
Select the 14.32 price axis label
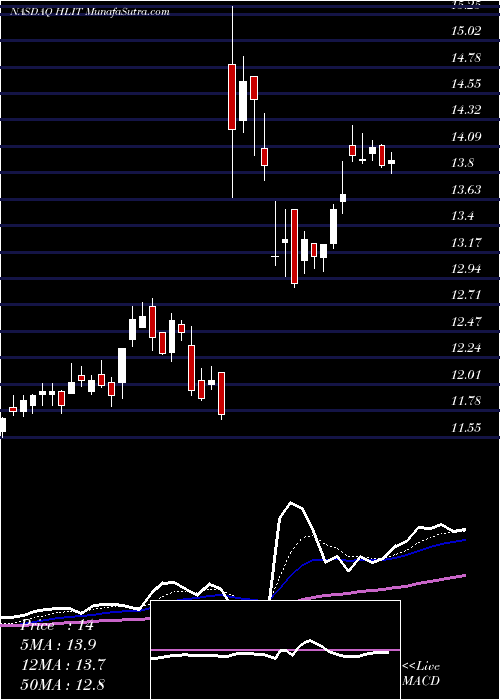[x=467, y=110]
